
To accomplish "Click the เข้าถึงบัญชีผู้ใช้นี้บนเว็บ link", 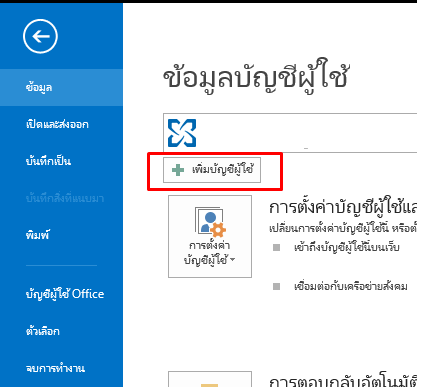I will tap(347, 248).
